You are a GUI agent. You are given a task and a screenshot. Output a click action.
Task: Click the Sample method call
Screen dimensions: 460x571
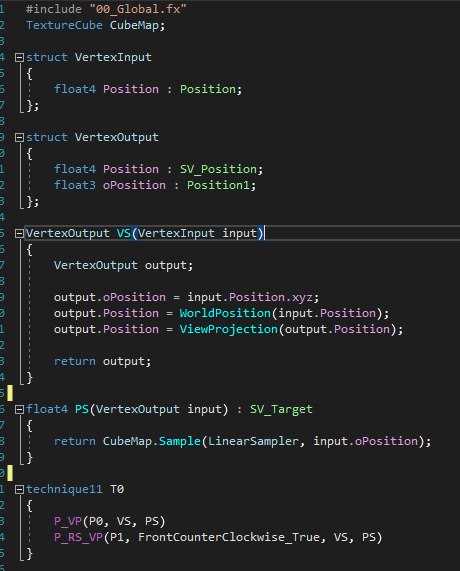tap(180, 441)
